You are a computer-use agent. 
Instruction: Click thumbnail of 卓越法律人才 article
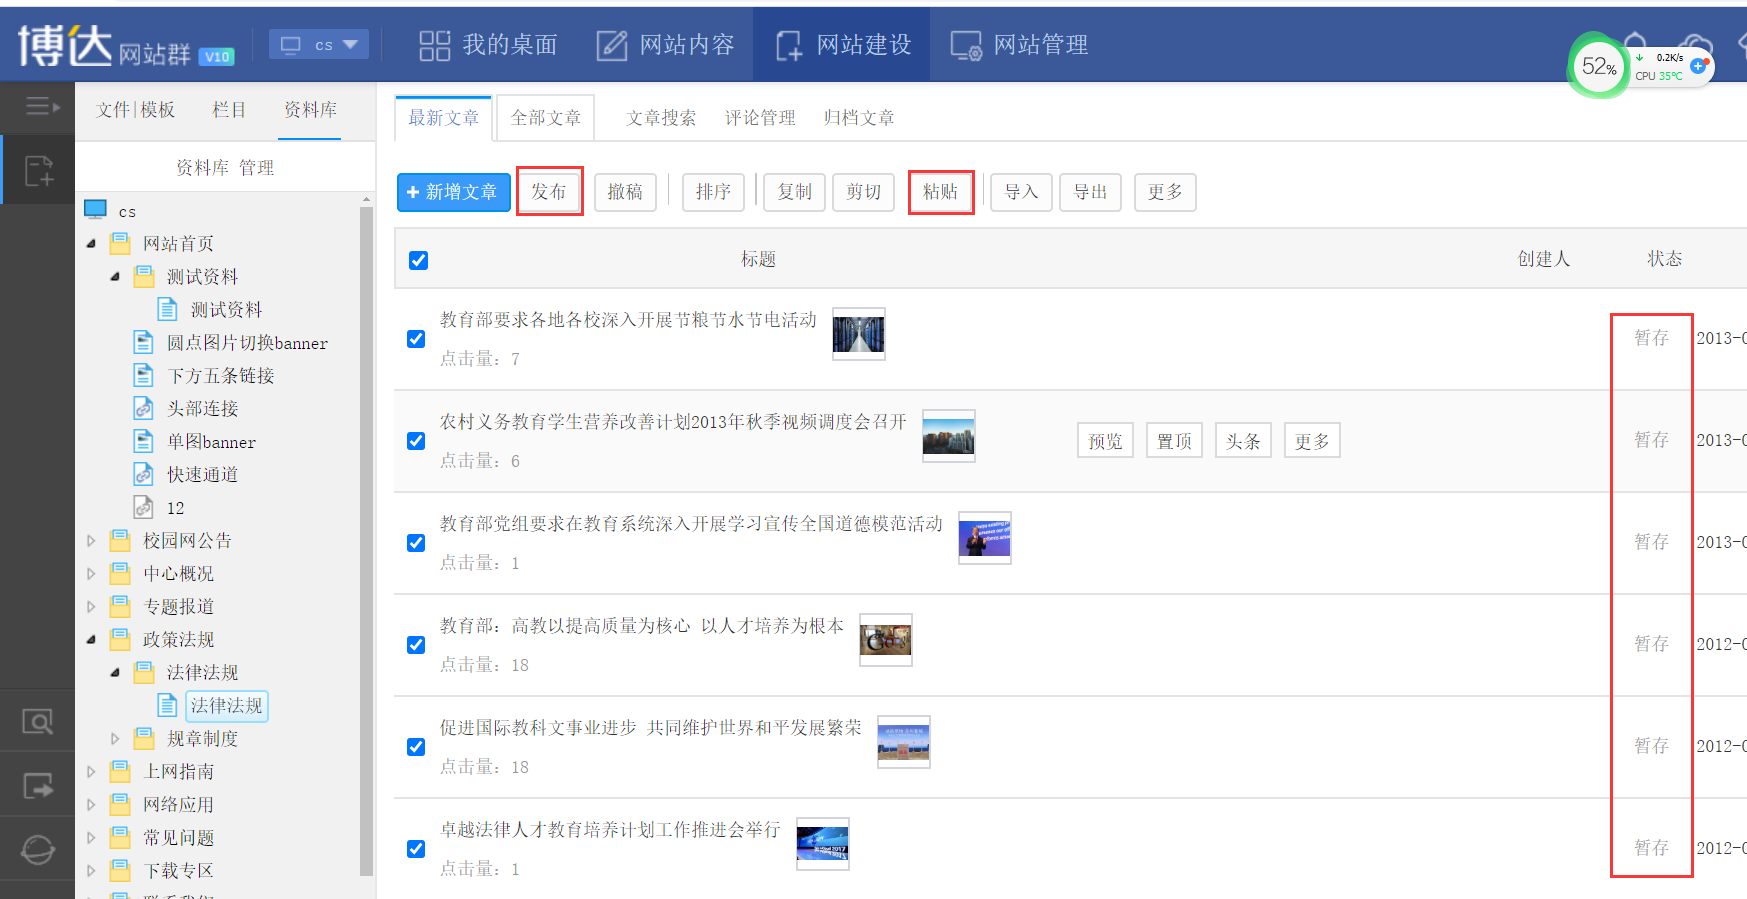(823, 844)
